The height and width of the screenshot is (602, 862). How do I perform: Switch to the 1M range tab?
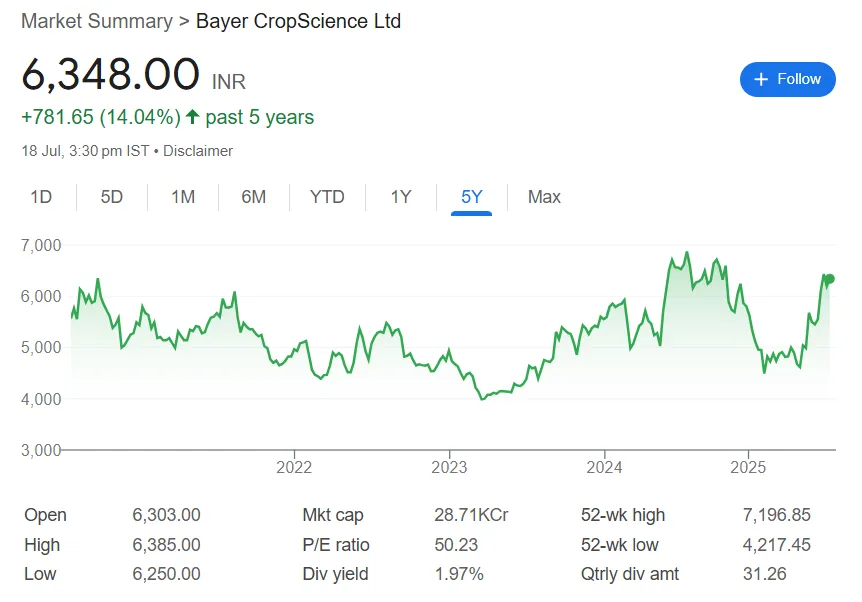coord(183,197)
